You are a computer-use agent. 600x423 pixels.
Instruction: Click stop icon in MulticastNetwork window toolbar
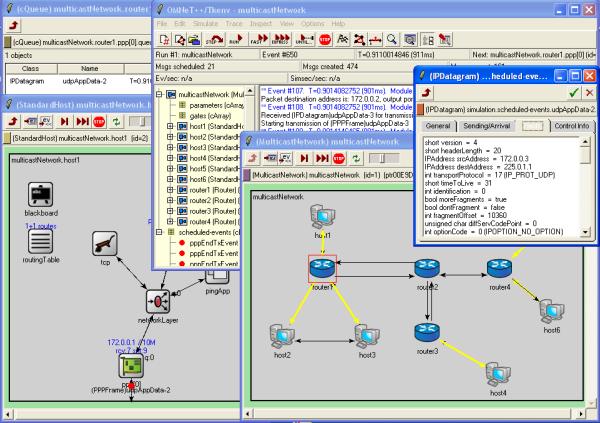point(339,158)
